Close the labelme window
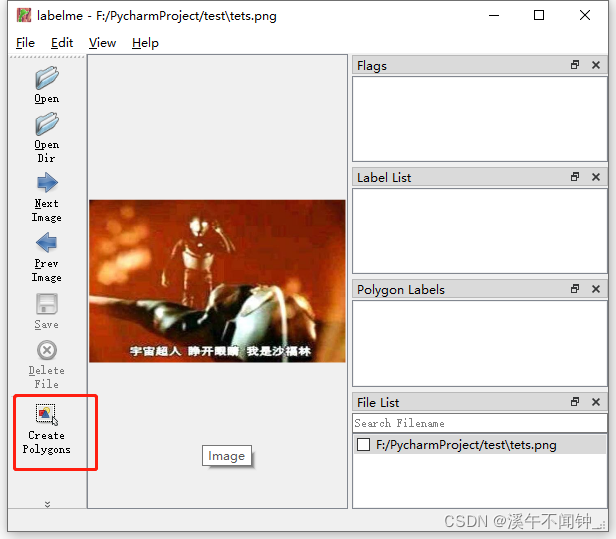 tap(585, 15)
